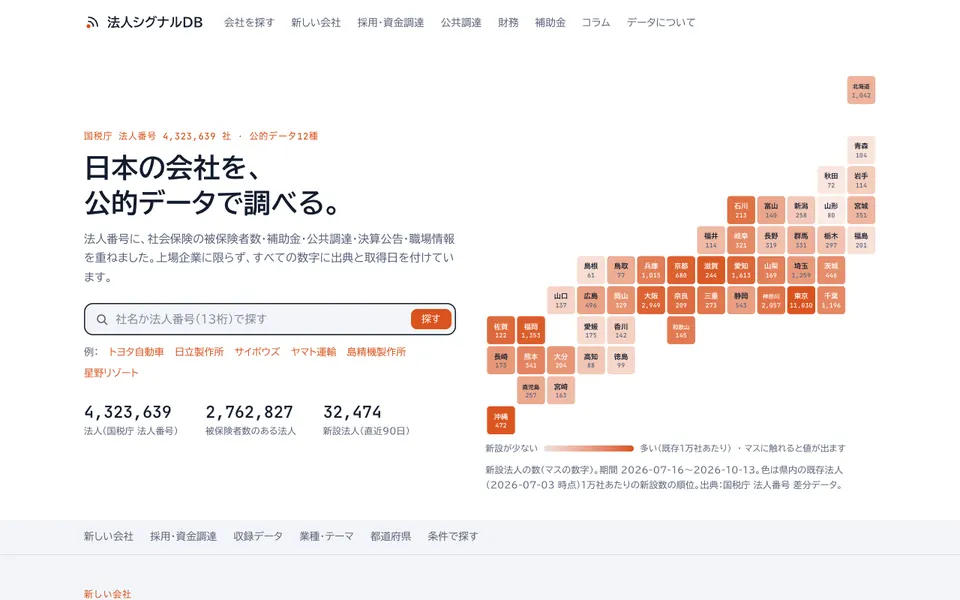Click the 32,474 newly established figure

point(352,412)
